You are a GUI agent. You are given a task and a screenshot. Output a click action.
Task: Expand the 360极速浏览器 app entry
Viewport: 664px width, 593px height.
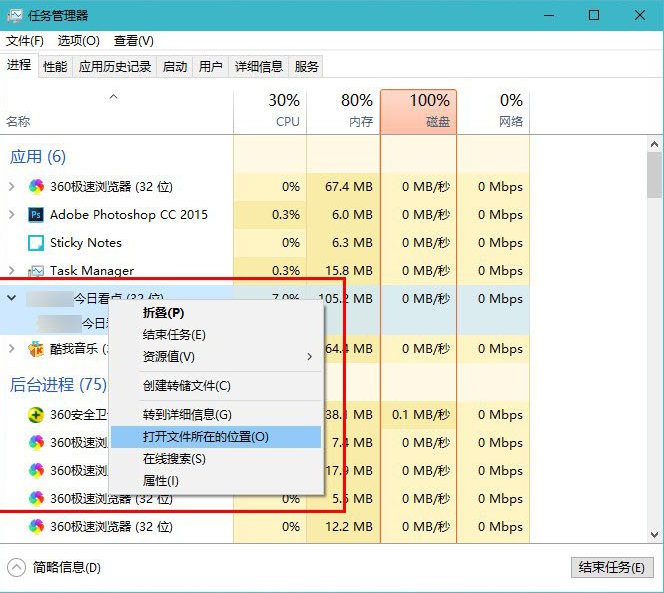click(x=12, y=187)
